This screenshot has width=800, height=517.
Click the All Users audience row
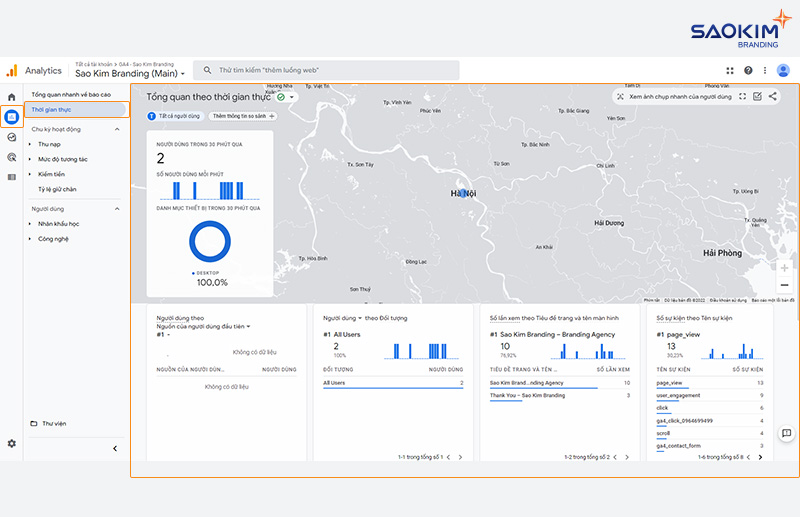pyautogui.click(x=393, y=383)
